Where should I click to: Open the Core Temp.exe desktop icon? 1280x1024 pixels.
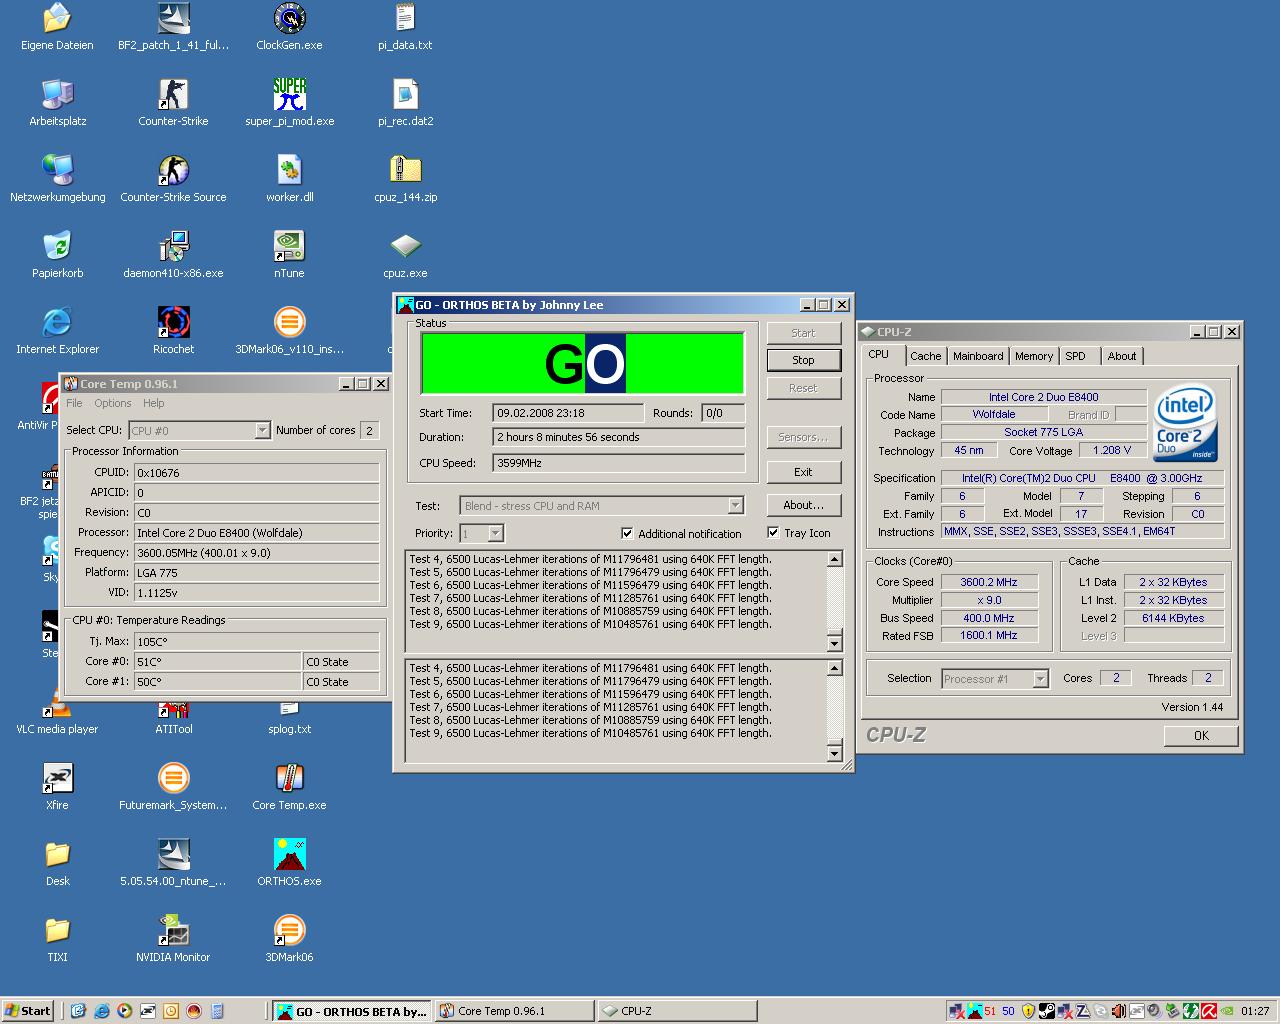tap(289, 779)
